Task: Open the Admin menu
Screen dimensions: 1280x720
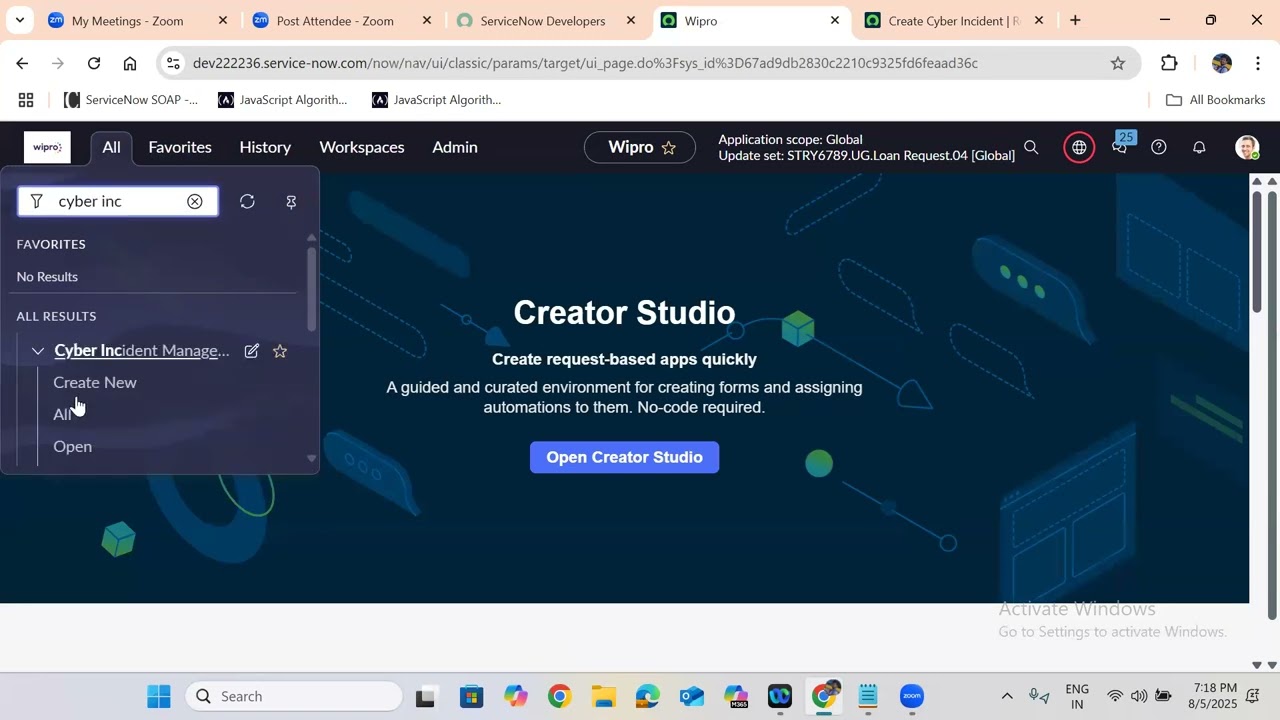Action: click(455, 147)
